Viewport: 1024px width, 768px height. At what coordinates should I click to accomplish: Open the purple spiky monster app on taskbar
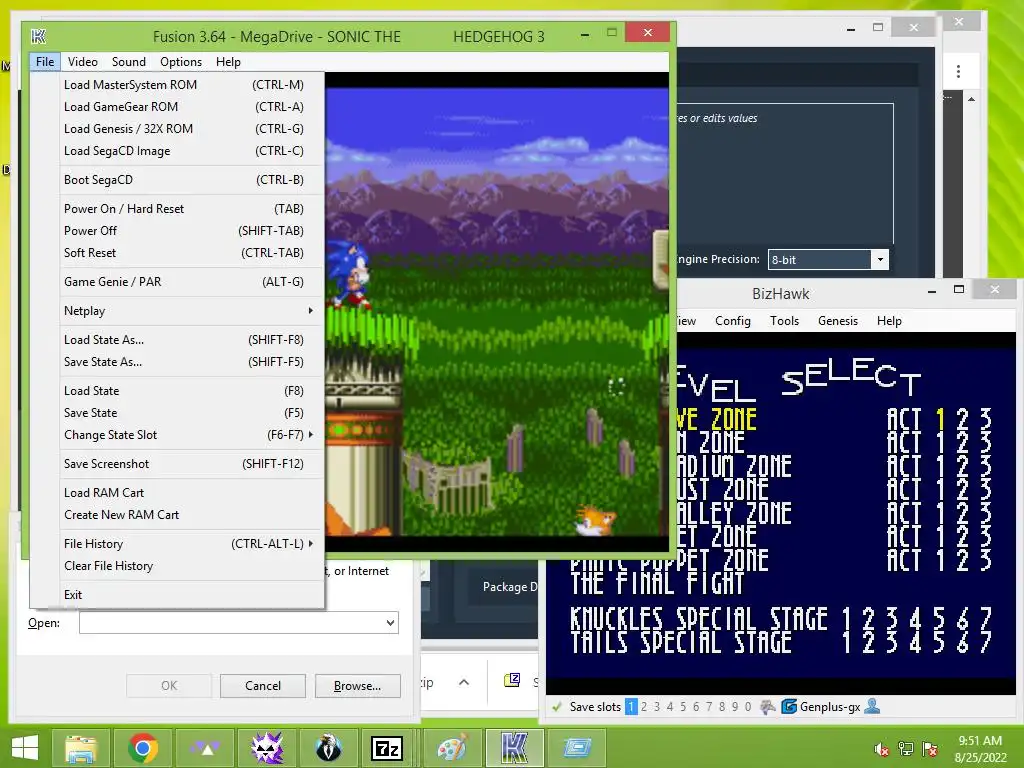coord(267,748)
